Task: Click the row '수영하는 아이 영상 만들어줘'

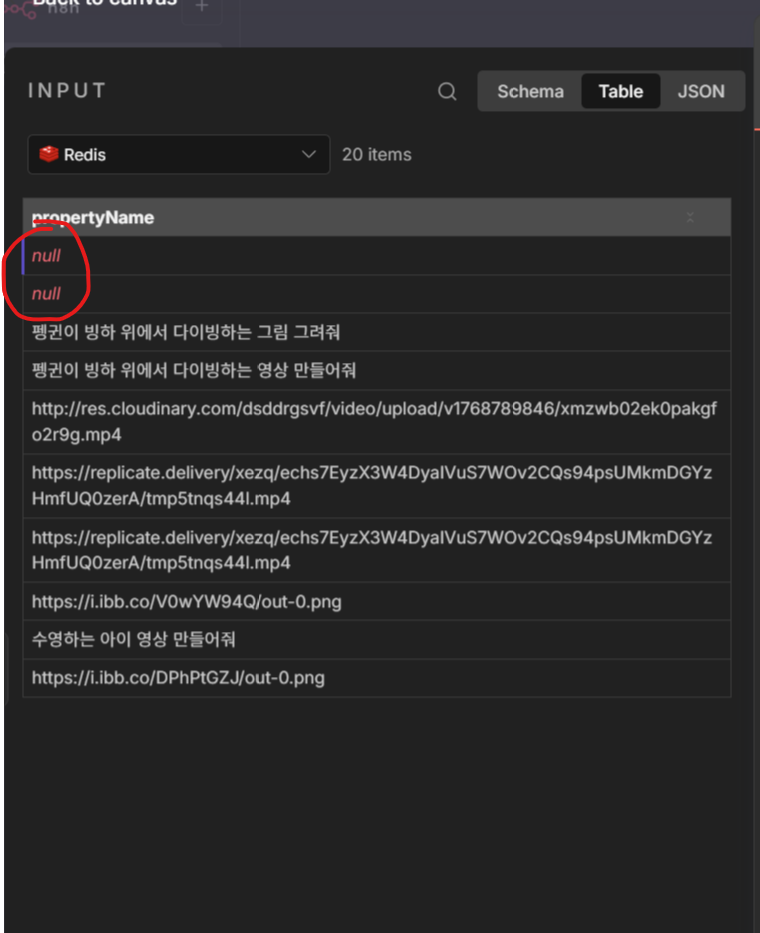Action: (377, 640)
